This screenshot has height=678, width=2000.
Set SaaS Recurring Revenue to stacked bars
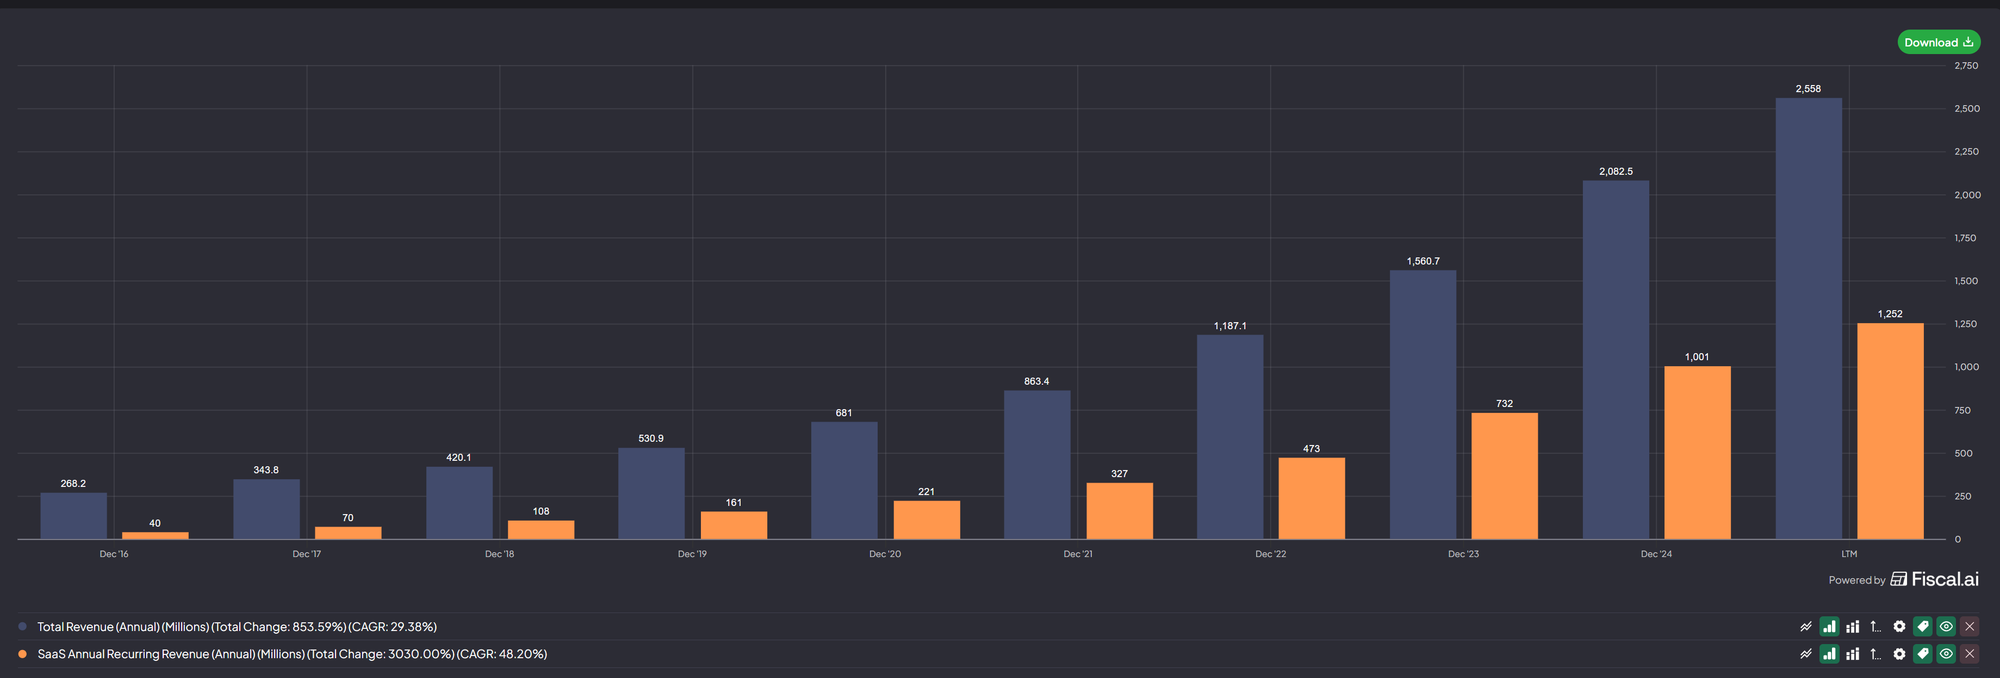[x=1852, y=654]
